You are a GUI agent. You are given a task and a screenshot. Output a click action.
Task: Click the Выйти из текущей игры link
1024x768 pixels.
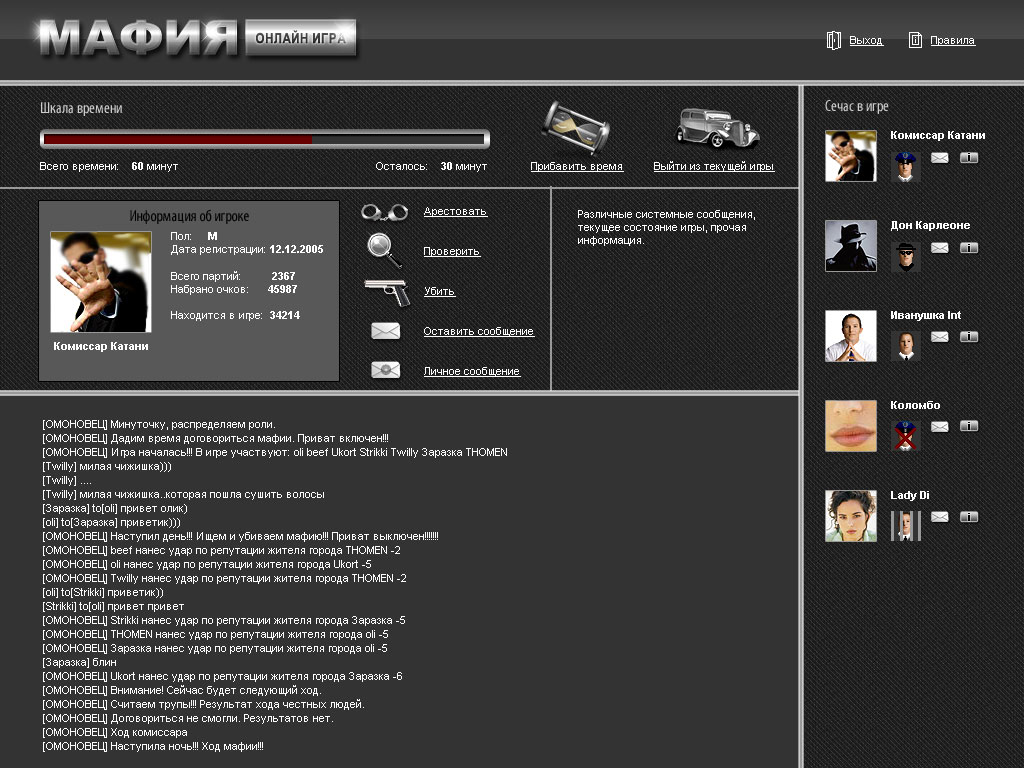point(713,167)
